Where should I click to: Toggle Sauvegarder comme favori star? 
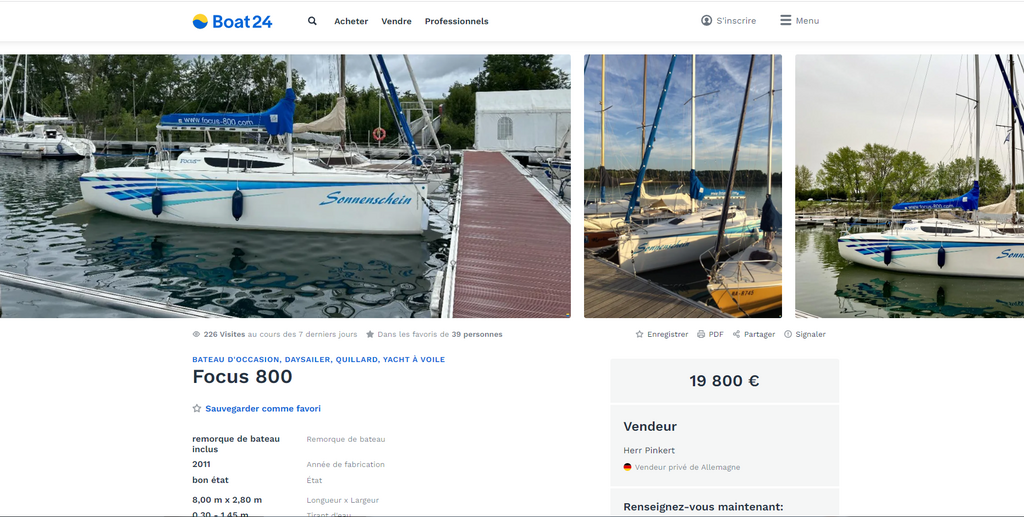tap(197, 409)
